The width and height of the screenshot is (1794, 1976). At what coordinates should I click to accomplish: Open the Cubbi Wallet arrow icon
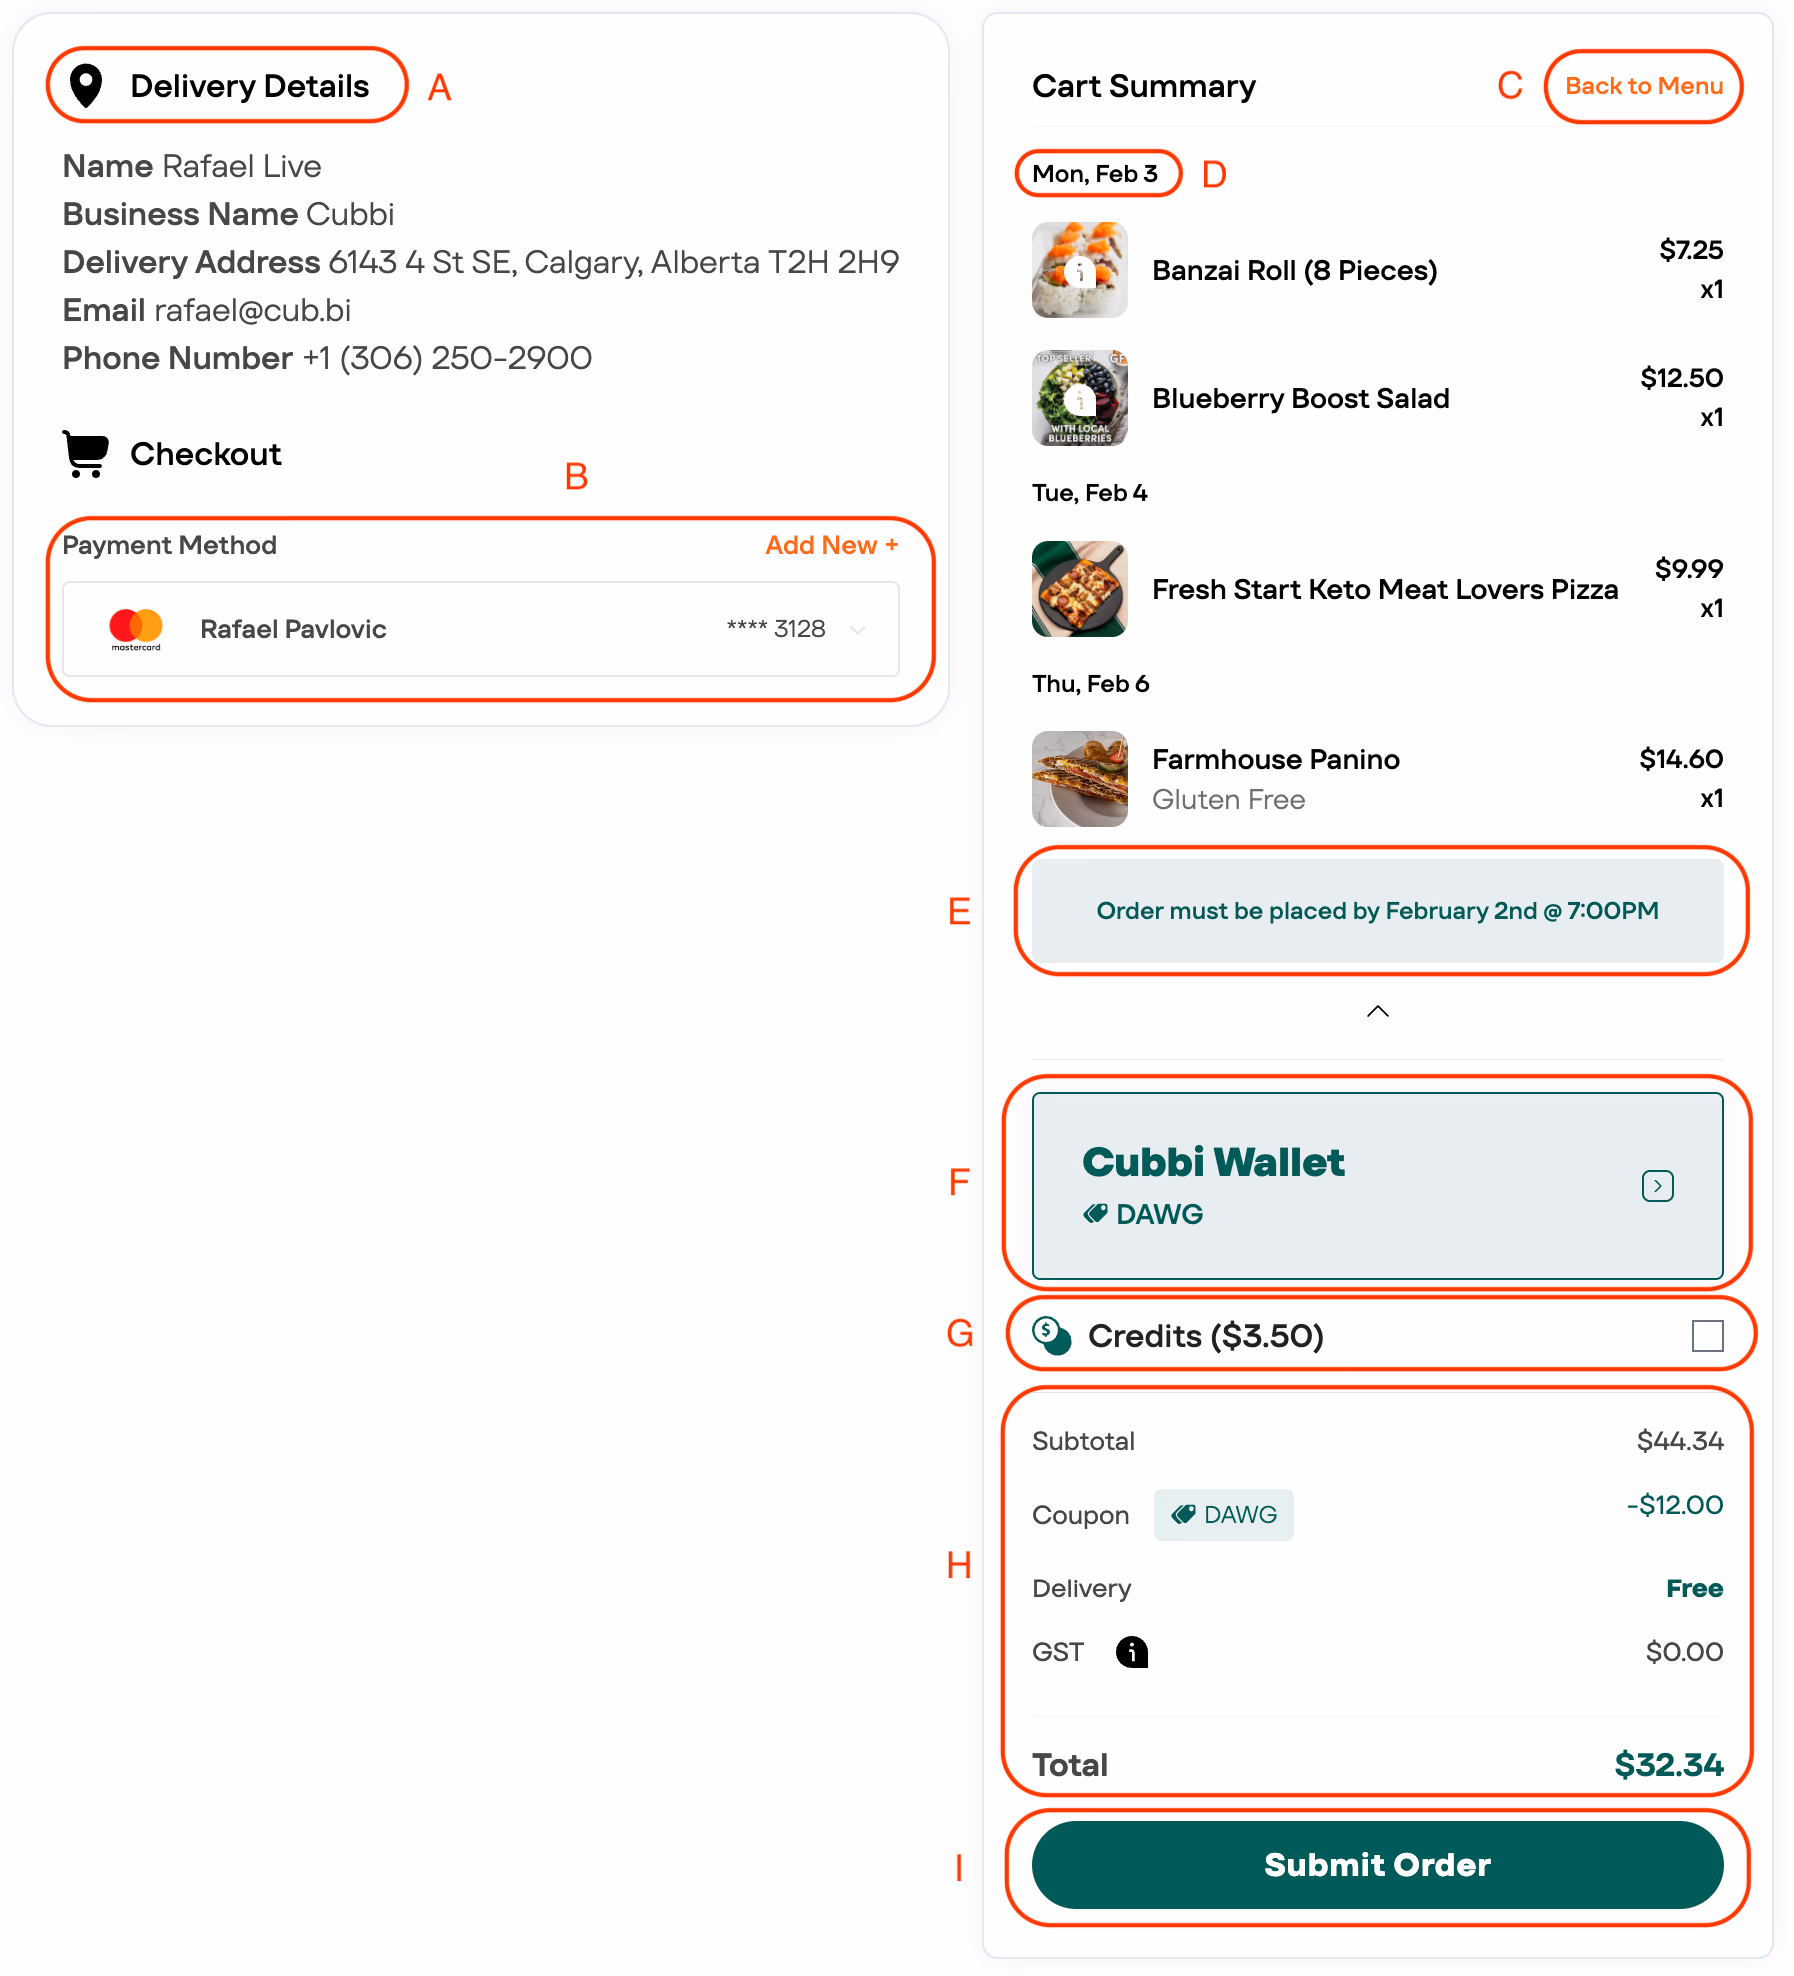pyautogui.click(x=1657, y=1186)
